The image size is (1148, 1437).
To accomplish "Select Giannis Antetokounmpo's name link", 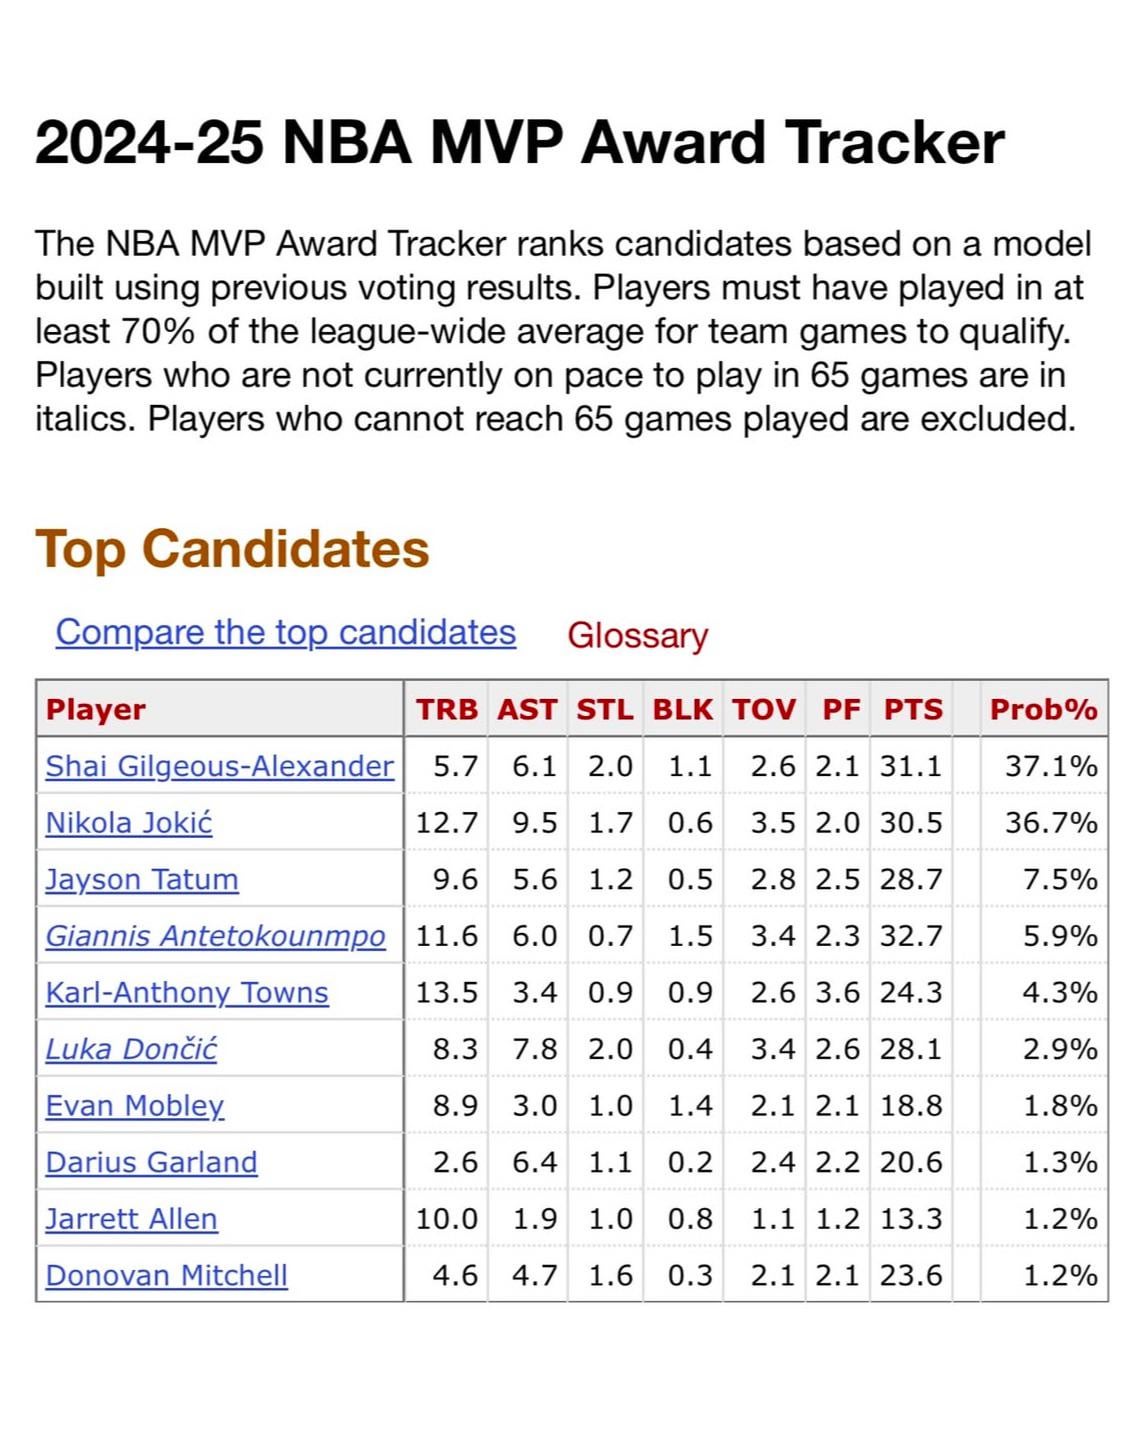I will (215, 936).
